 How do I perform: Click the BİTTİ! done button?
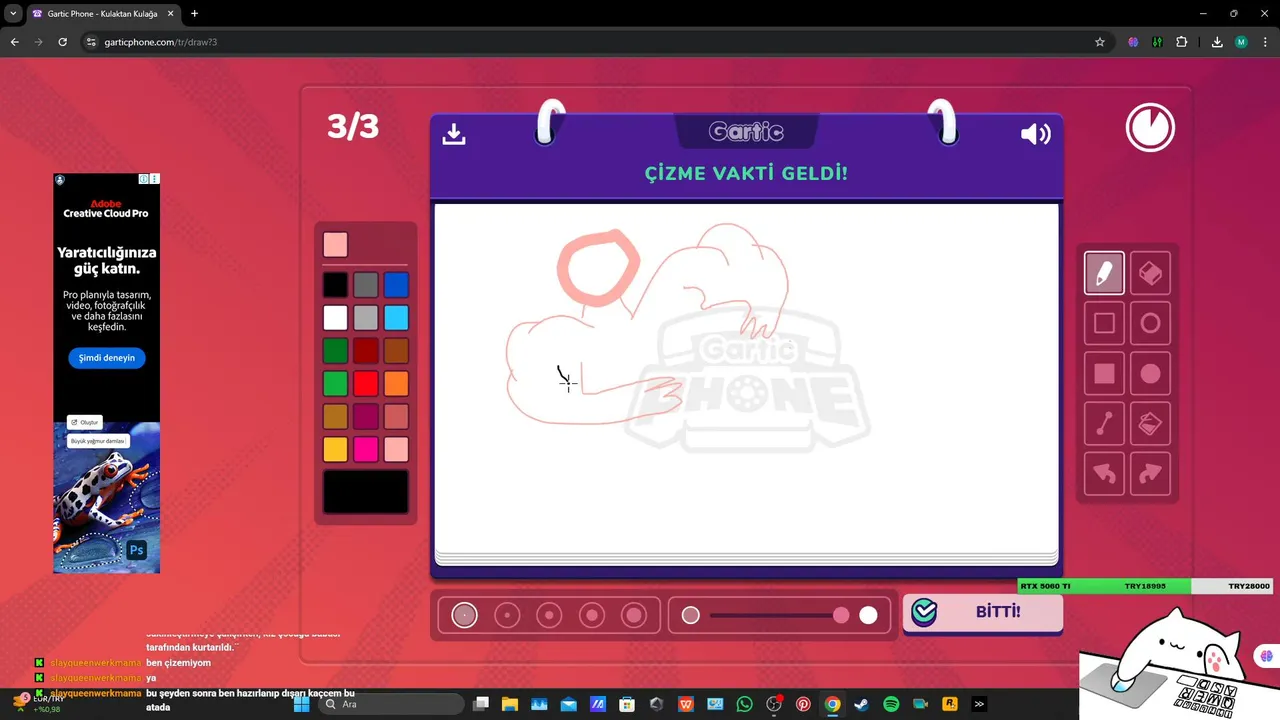pyautogui.click(x=983, y=612)
